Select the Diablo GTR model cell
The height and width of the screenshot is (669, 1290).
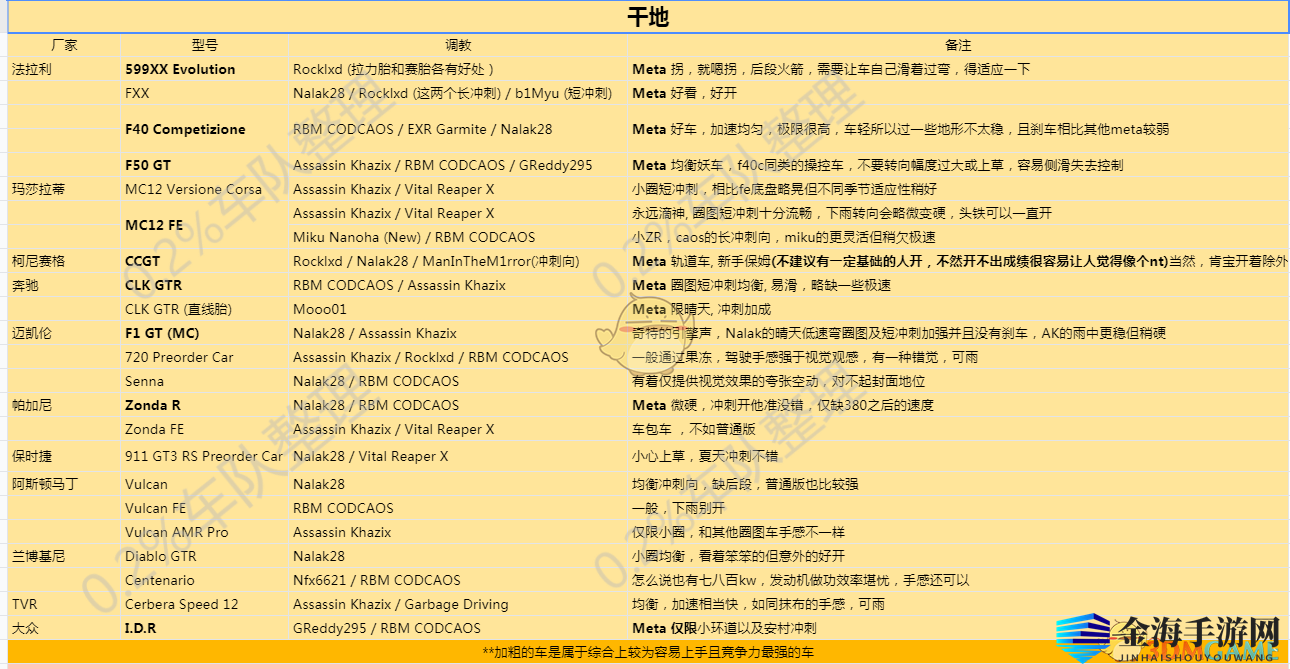tap(205, 556)
